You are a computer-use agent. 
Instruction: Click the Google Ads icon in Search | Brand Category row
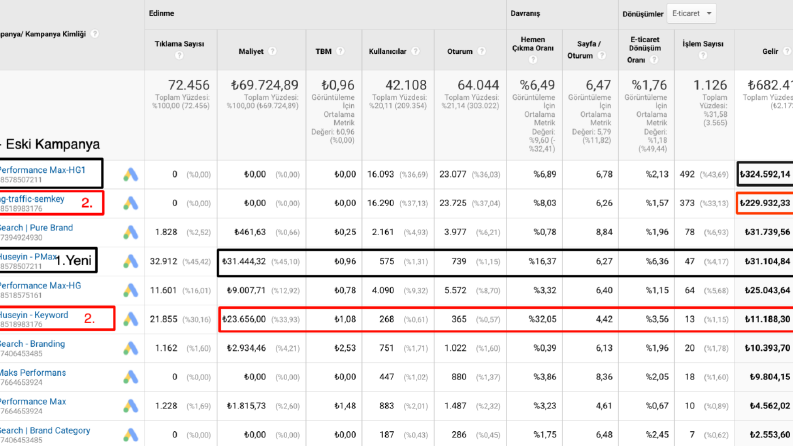tap(130, 434)
